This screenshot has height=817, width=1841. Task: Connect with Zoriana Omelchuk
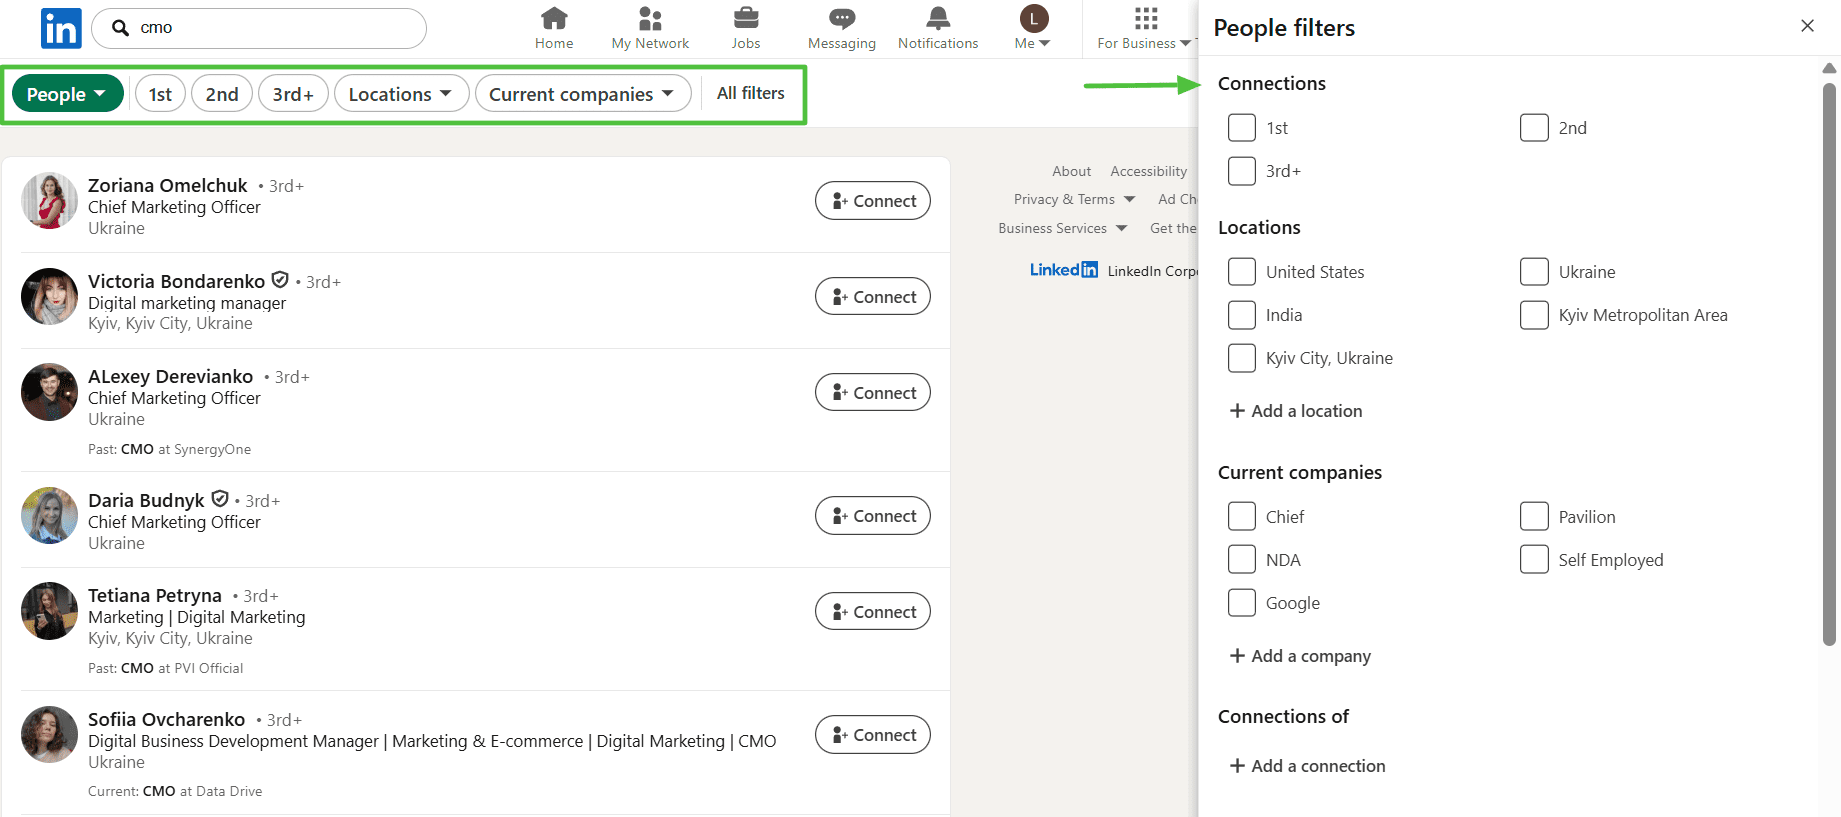click(x=872, y=201)
